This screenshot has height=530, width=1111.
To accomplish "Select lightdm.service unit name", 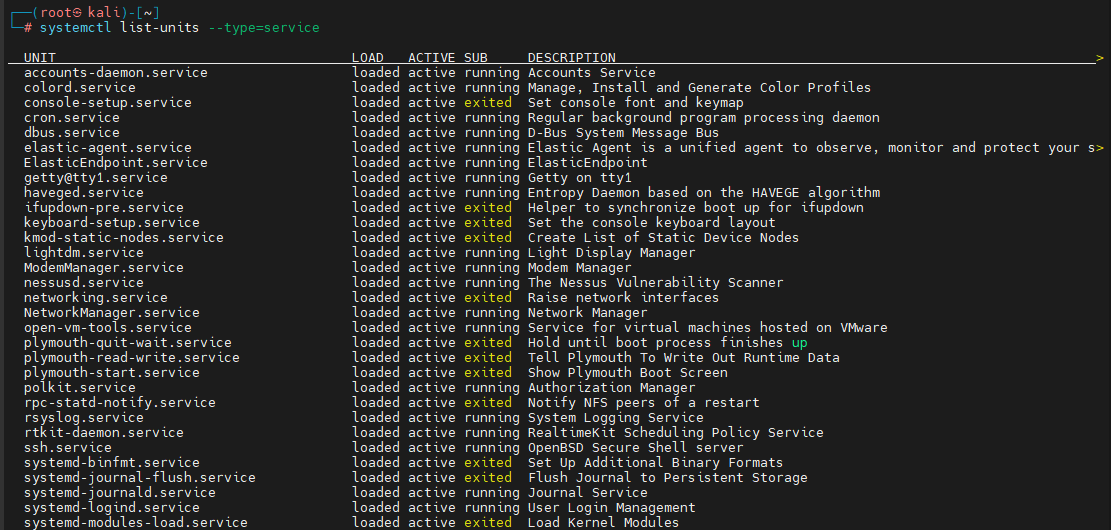I will point(84,253).
